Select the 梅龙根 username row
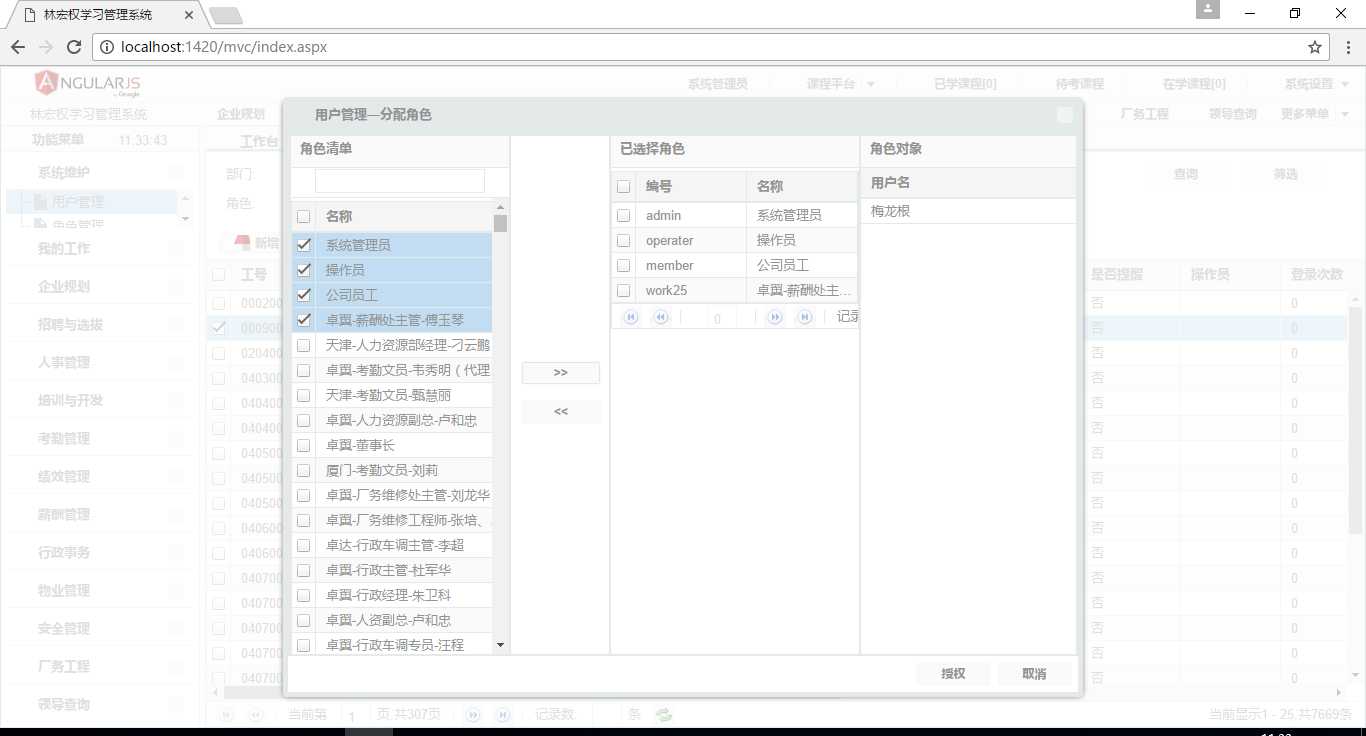This screenshot has height=736, width=1366. [x=968, y=211]
